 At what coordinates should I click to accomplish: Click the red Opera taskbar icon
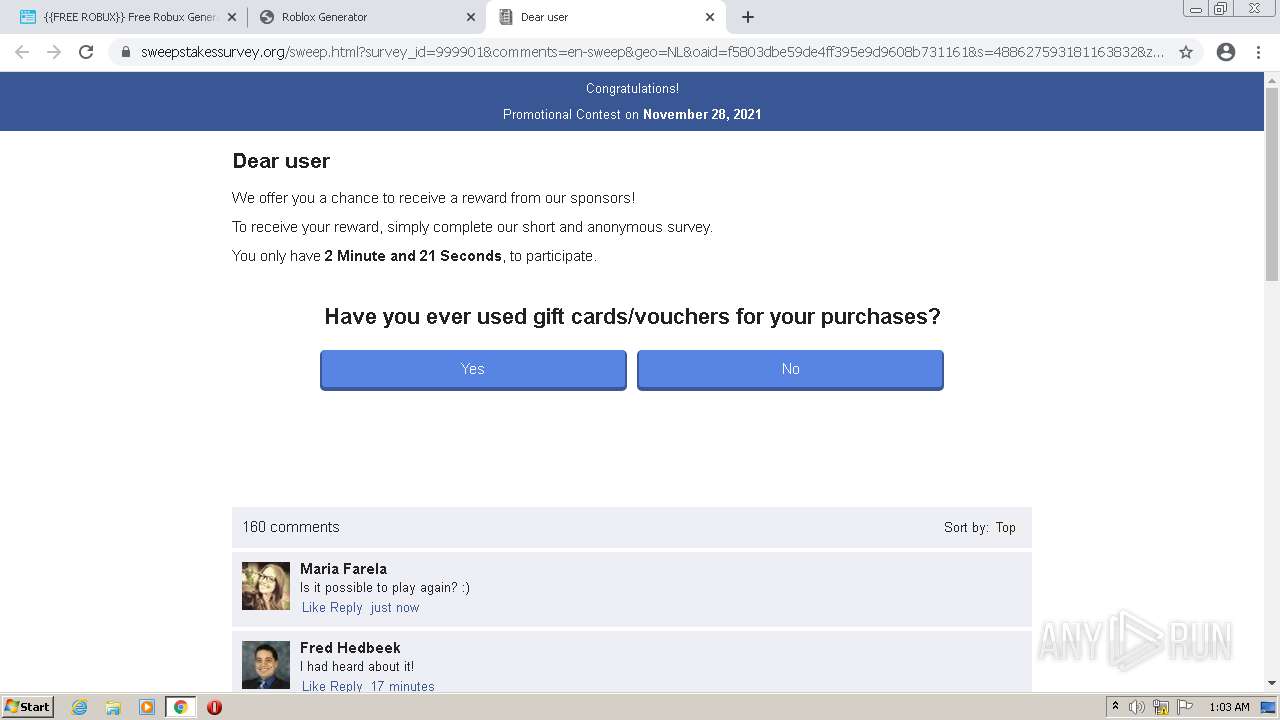(214, 707)
